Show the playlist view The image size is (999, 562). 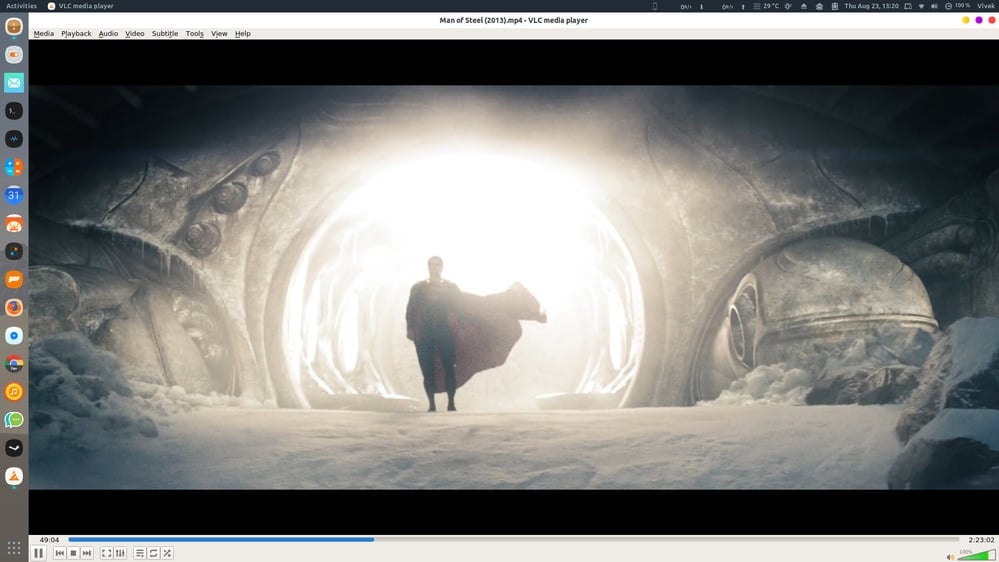(140, 553)
